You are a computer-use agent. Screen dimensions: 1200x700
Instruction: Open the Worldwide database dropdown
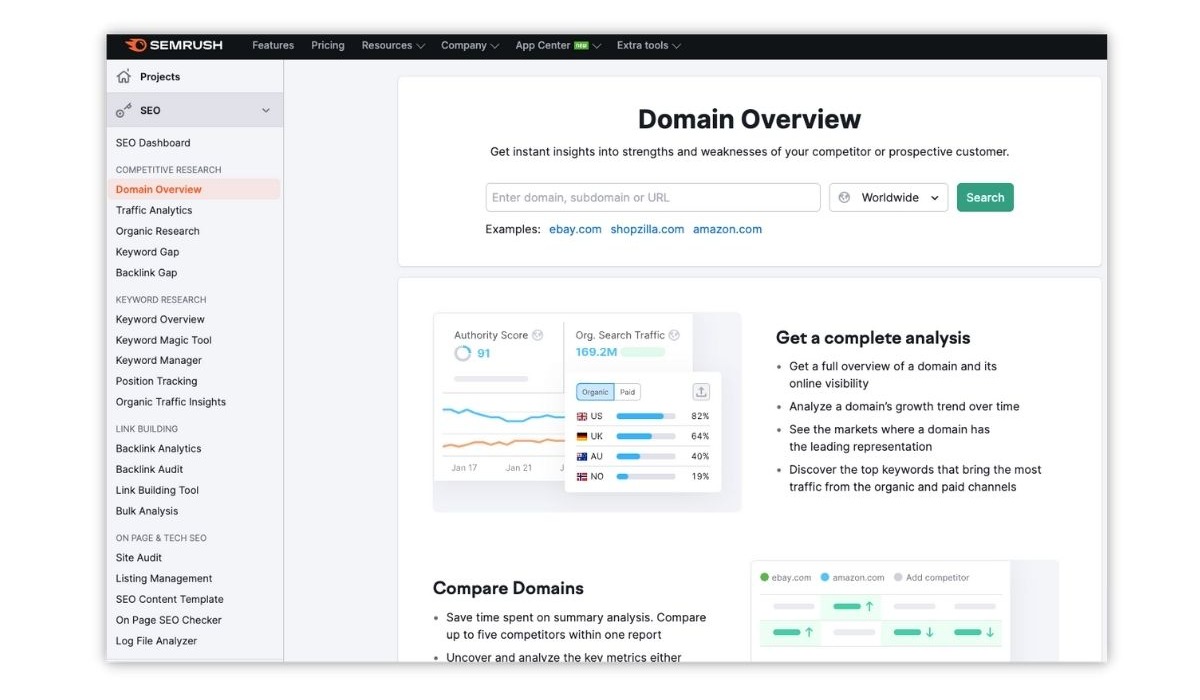click(x=889, y=197)
